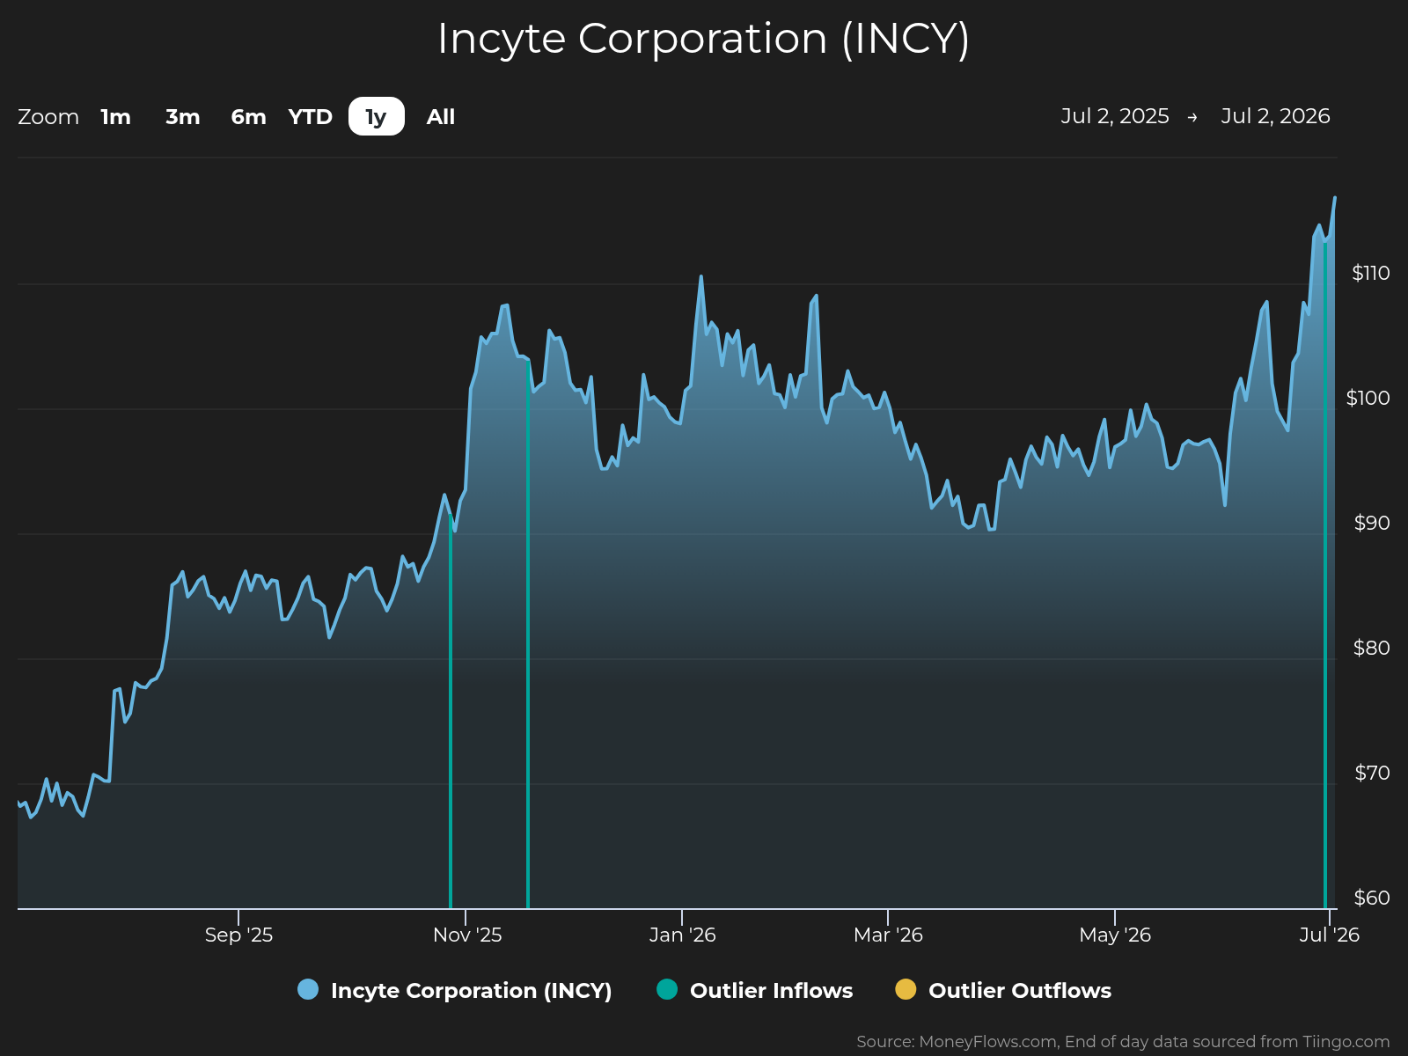1408x1056 pixels.
Task: Toggle the Incyte Corporation (INCY) legend series
Action: pyautogui.click(x=455, y=990)
